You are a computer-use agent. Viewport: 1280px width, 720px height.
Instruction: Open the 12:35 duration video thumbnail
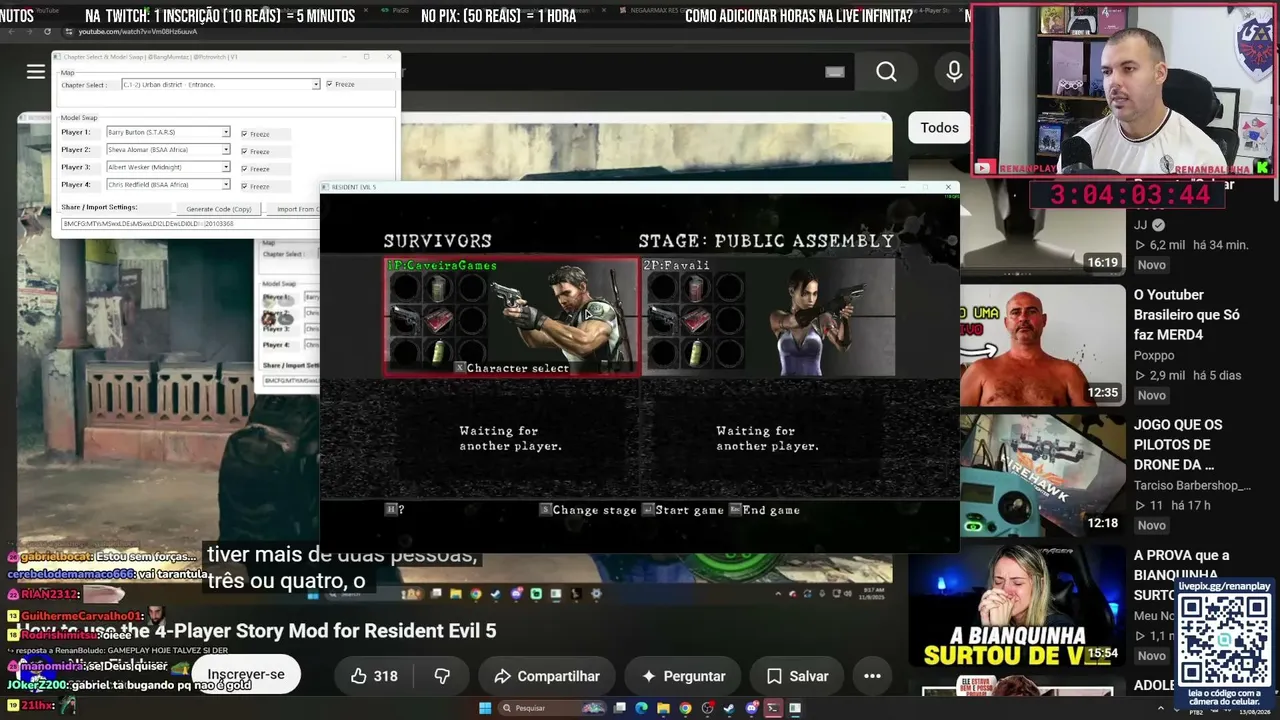pos(1043,344)
